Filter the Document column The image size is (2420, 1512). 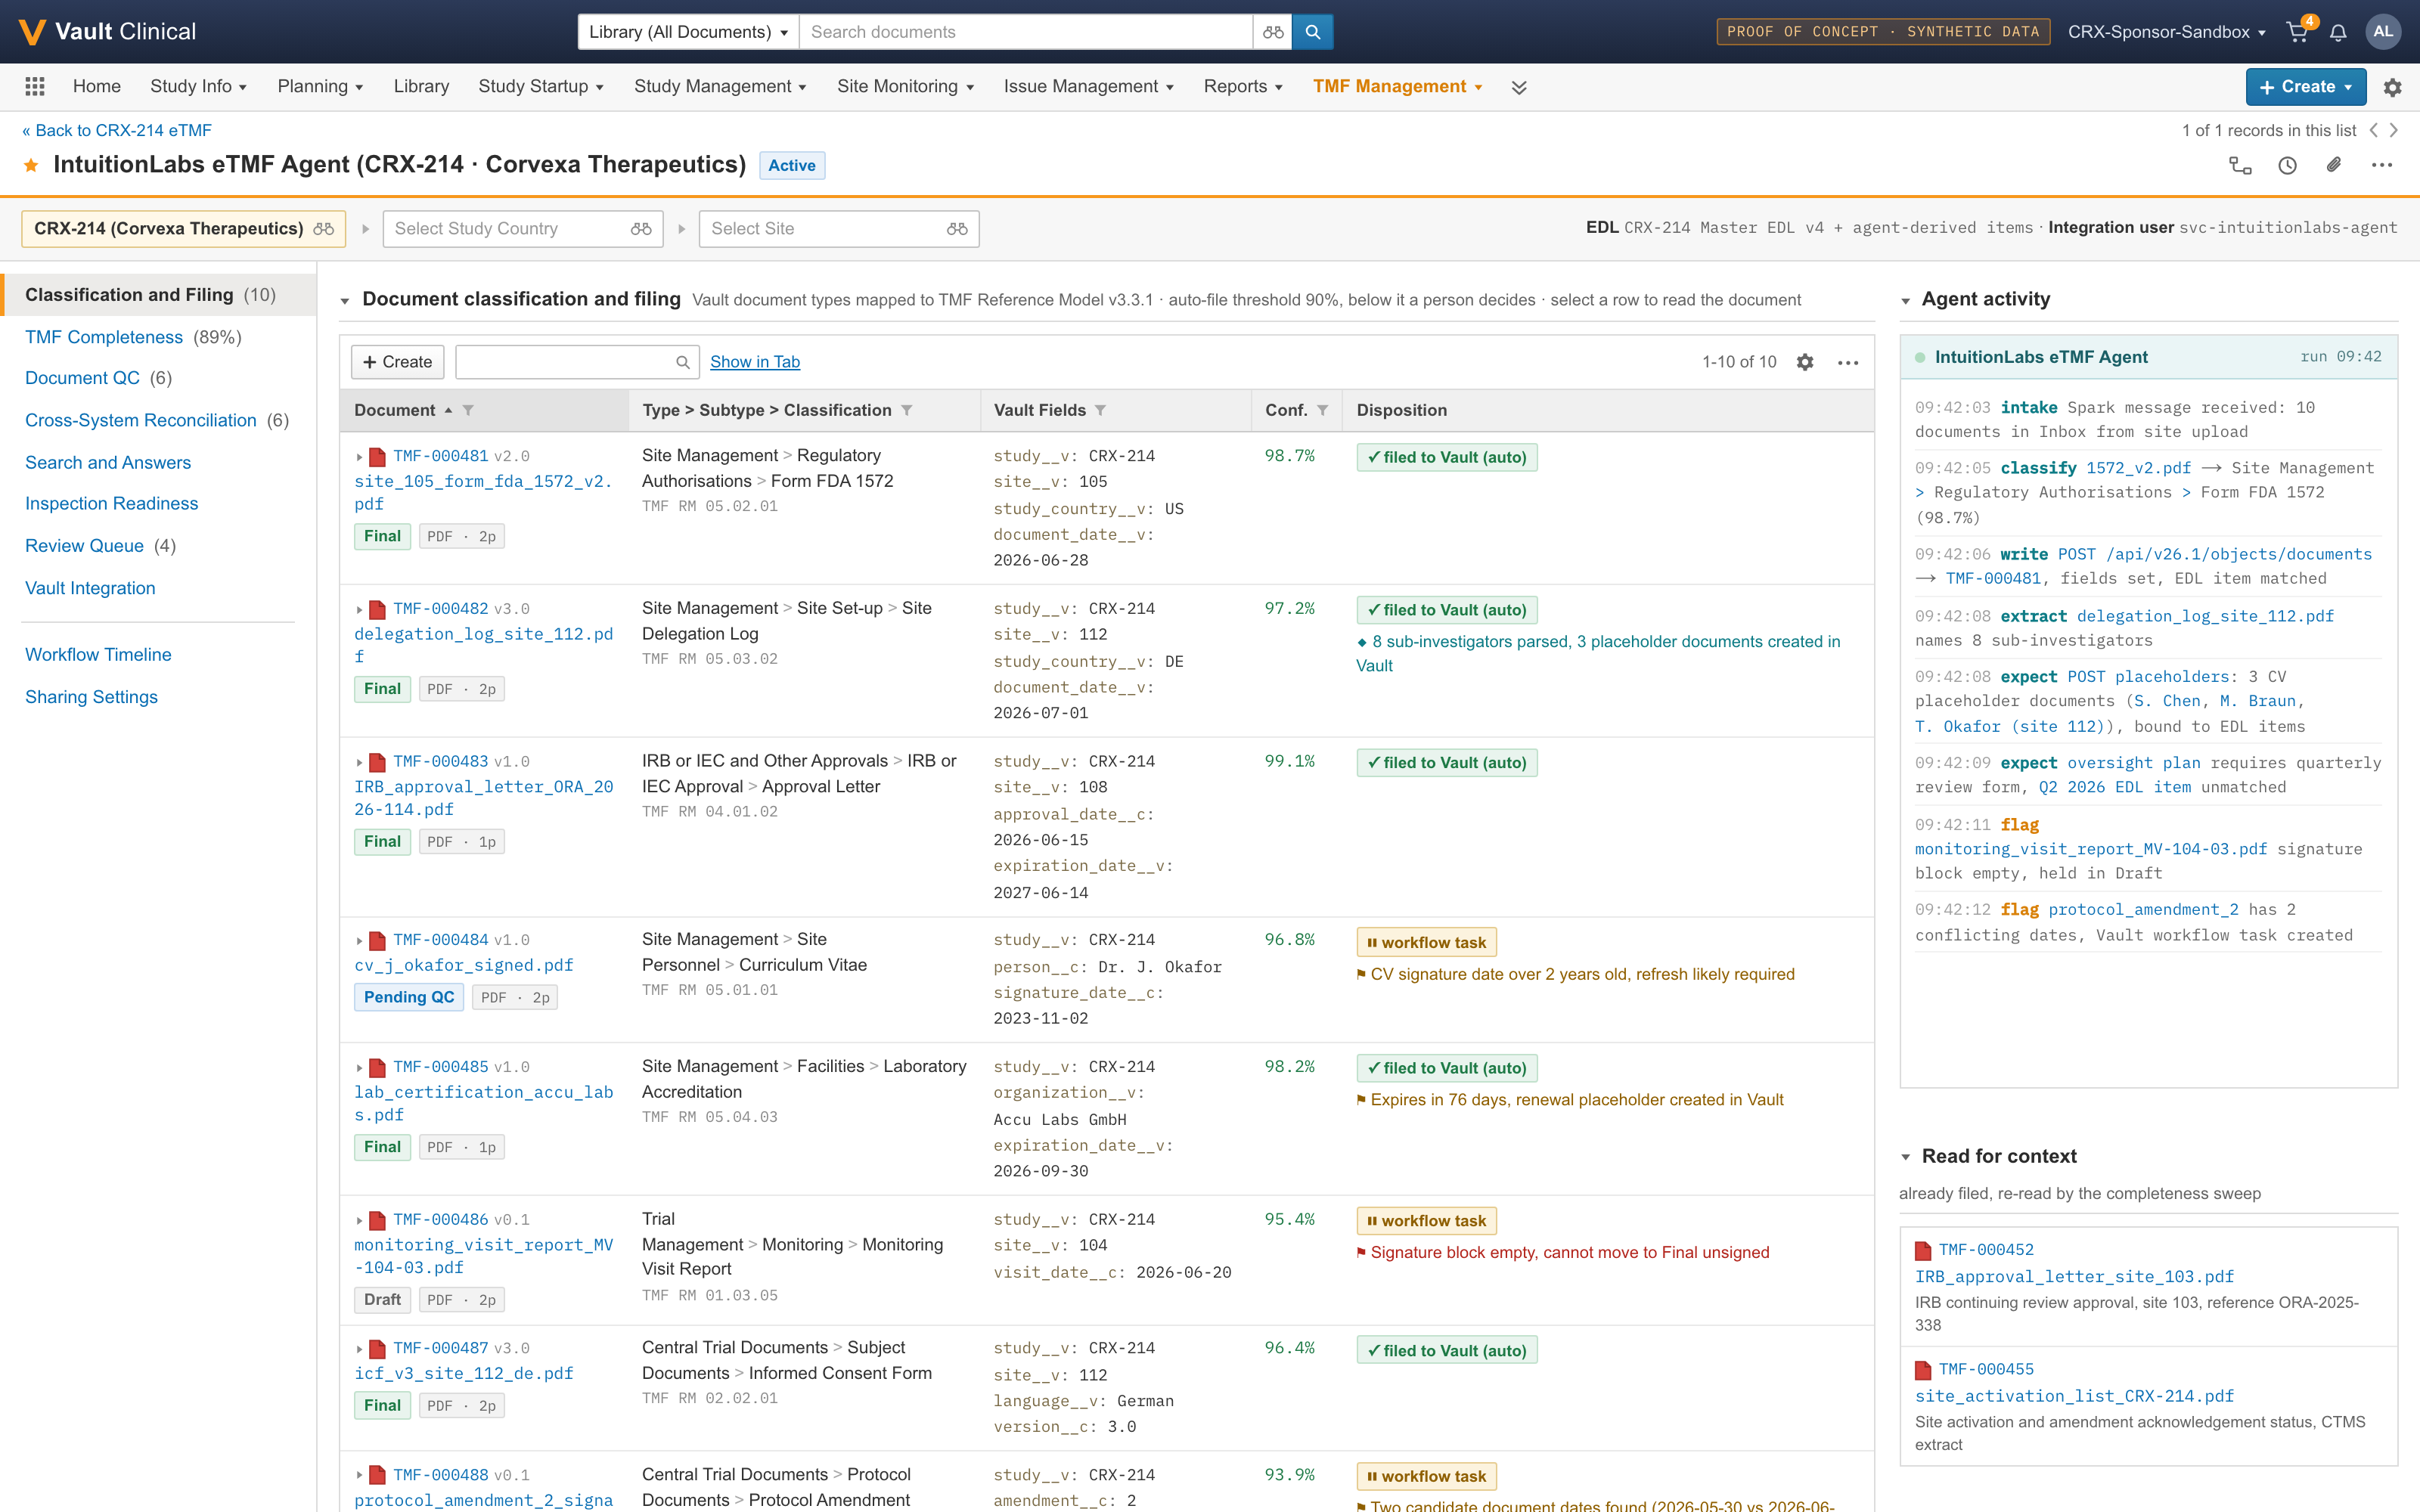(468, 410)
